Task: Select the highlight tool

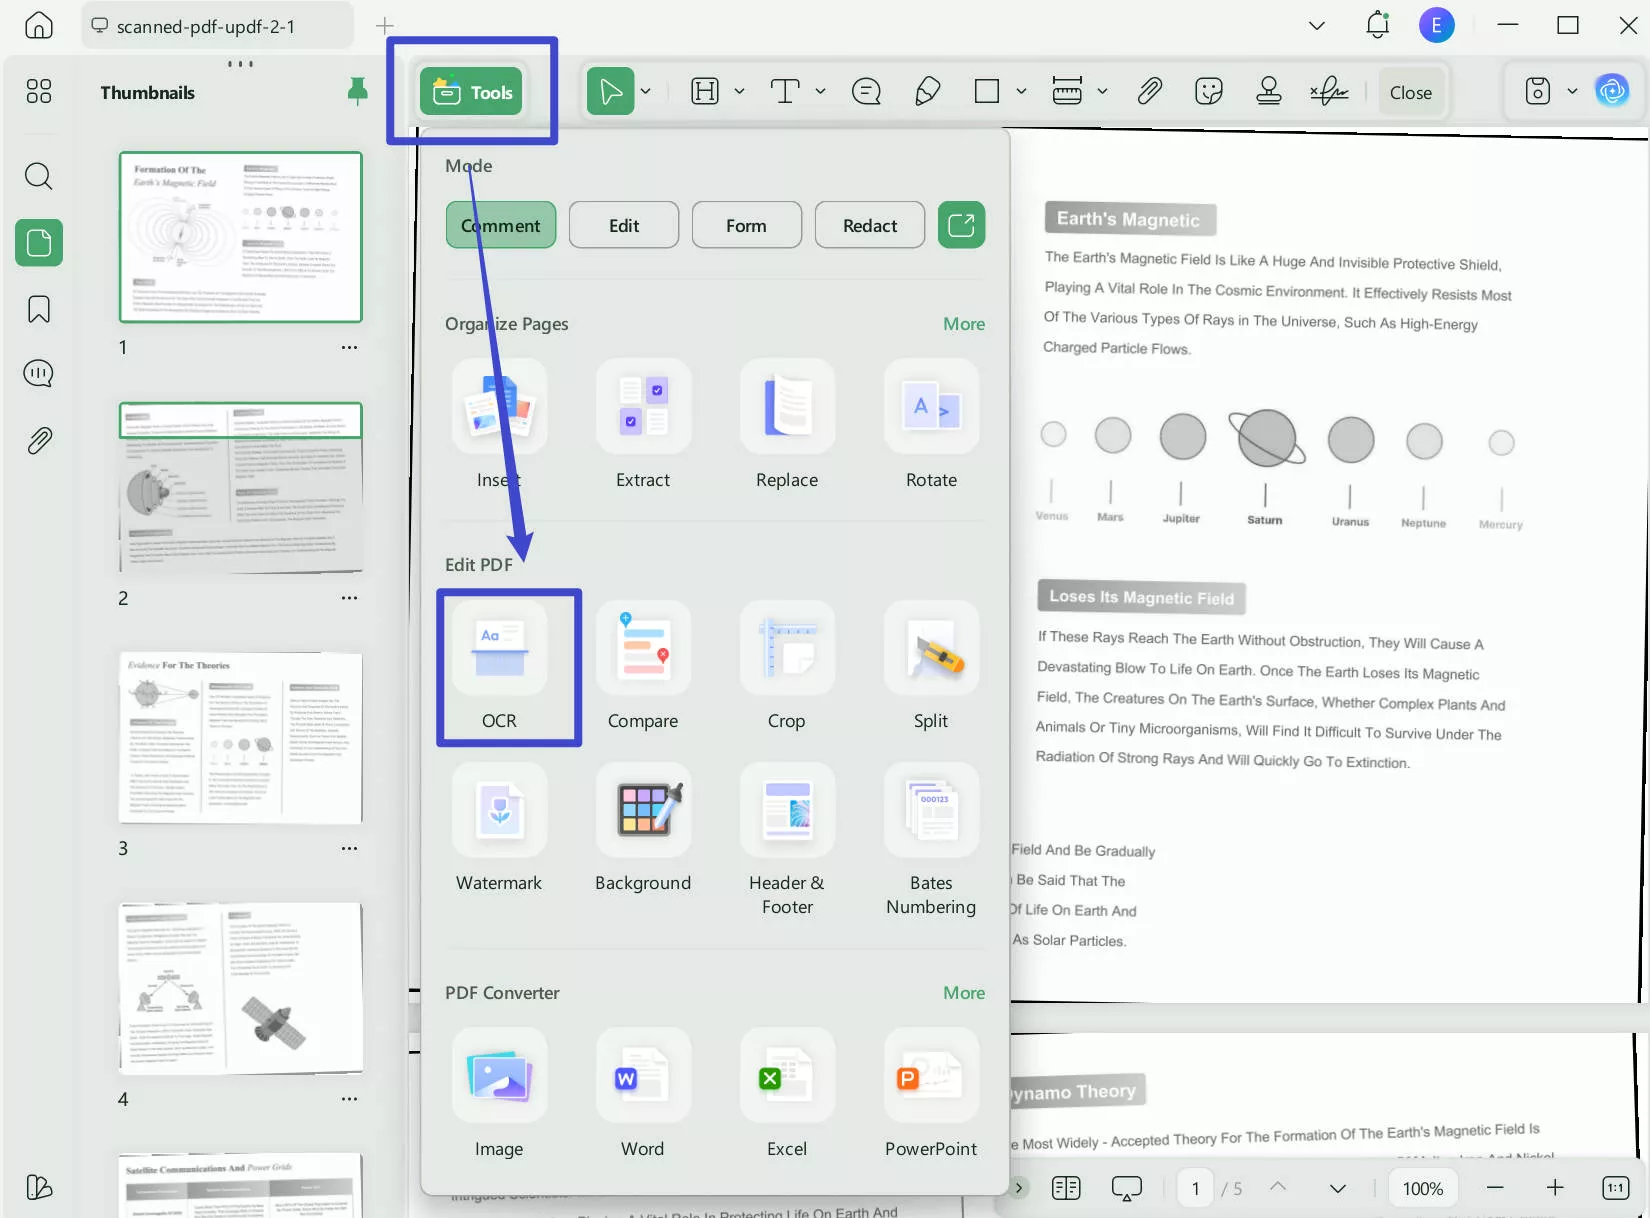Action: pos(706,92)
